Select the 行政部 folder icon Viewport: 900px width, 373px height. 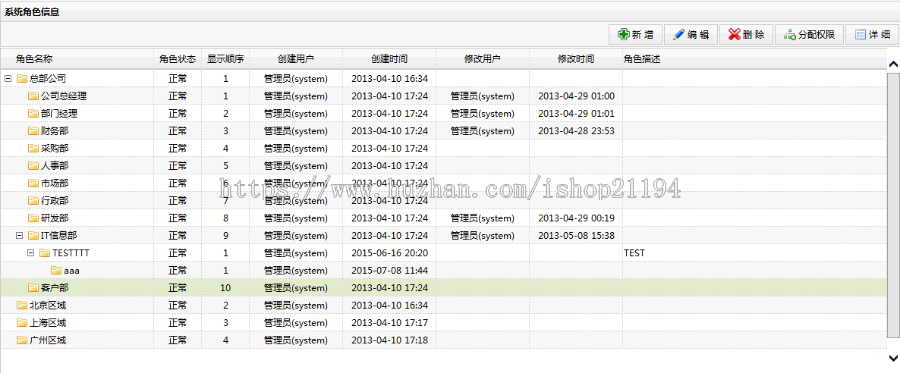coord(33,201)
